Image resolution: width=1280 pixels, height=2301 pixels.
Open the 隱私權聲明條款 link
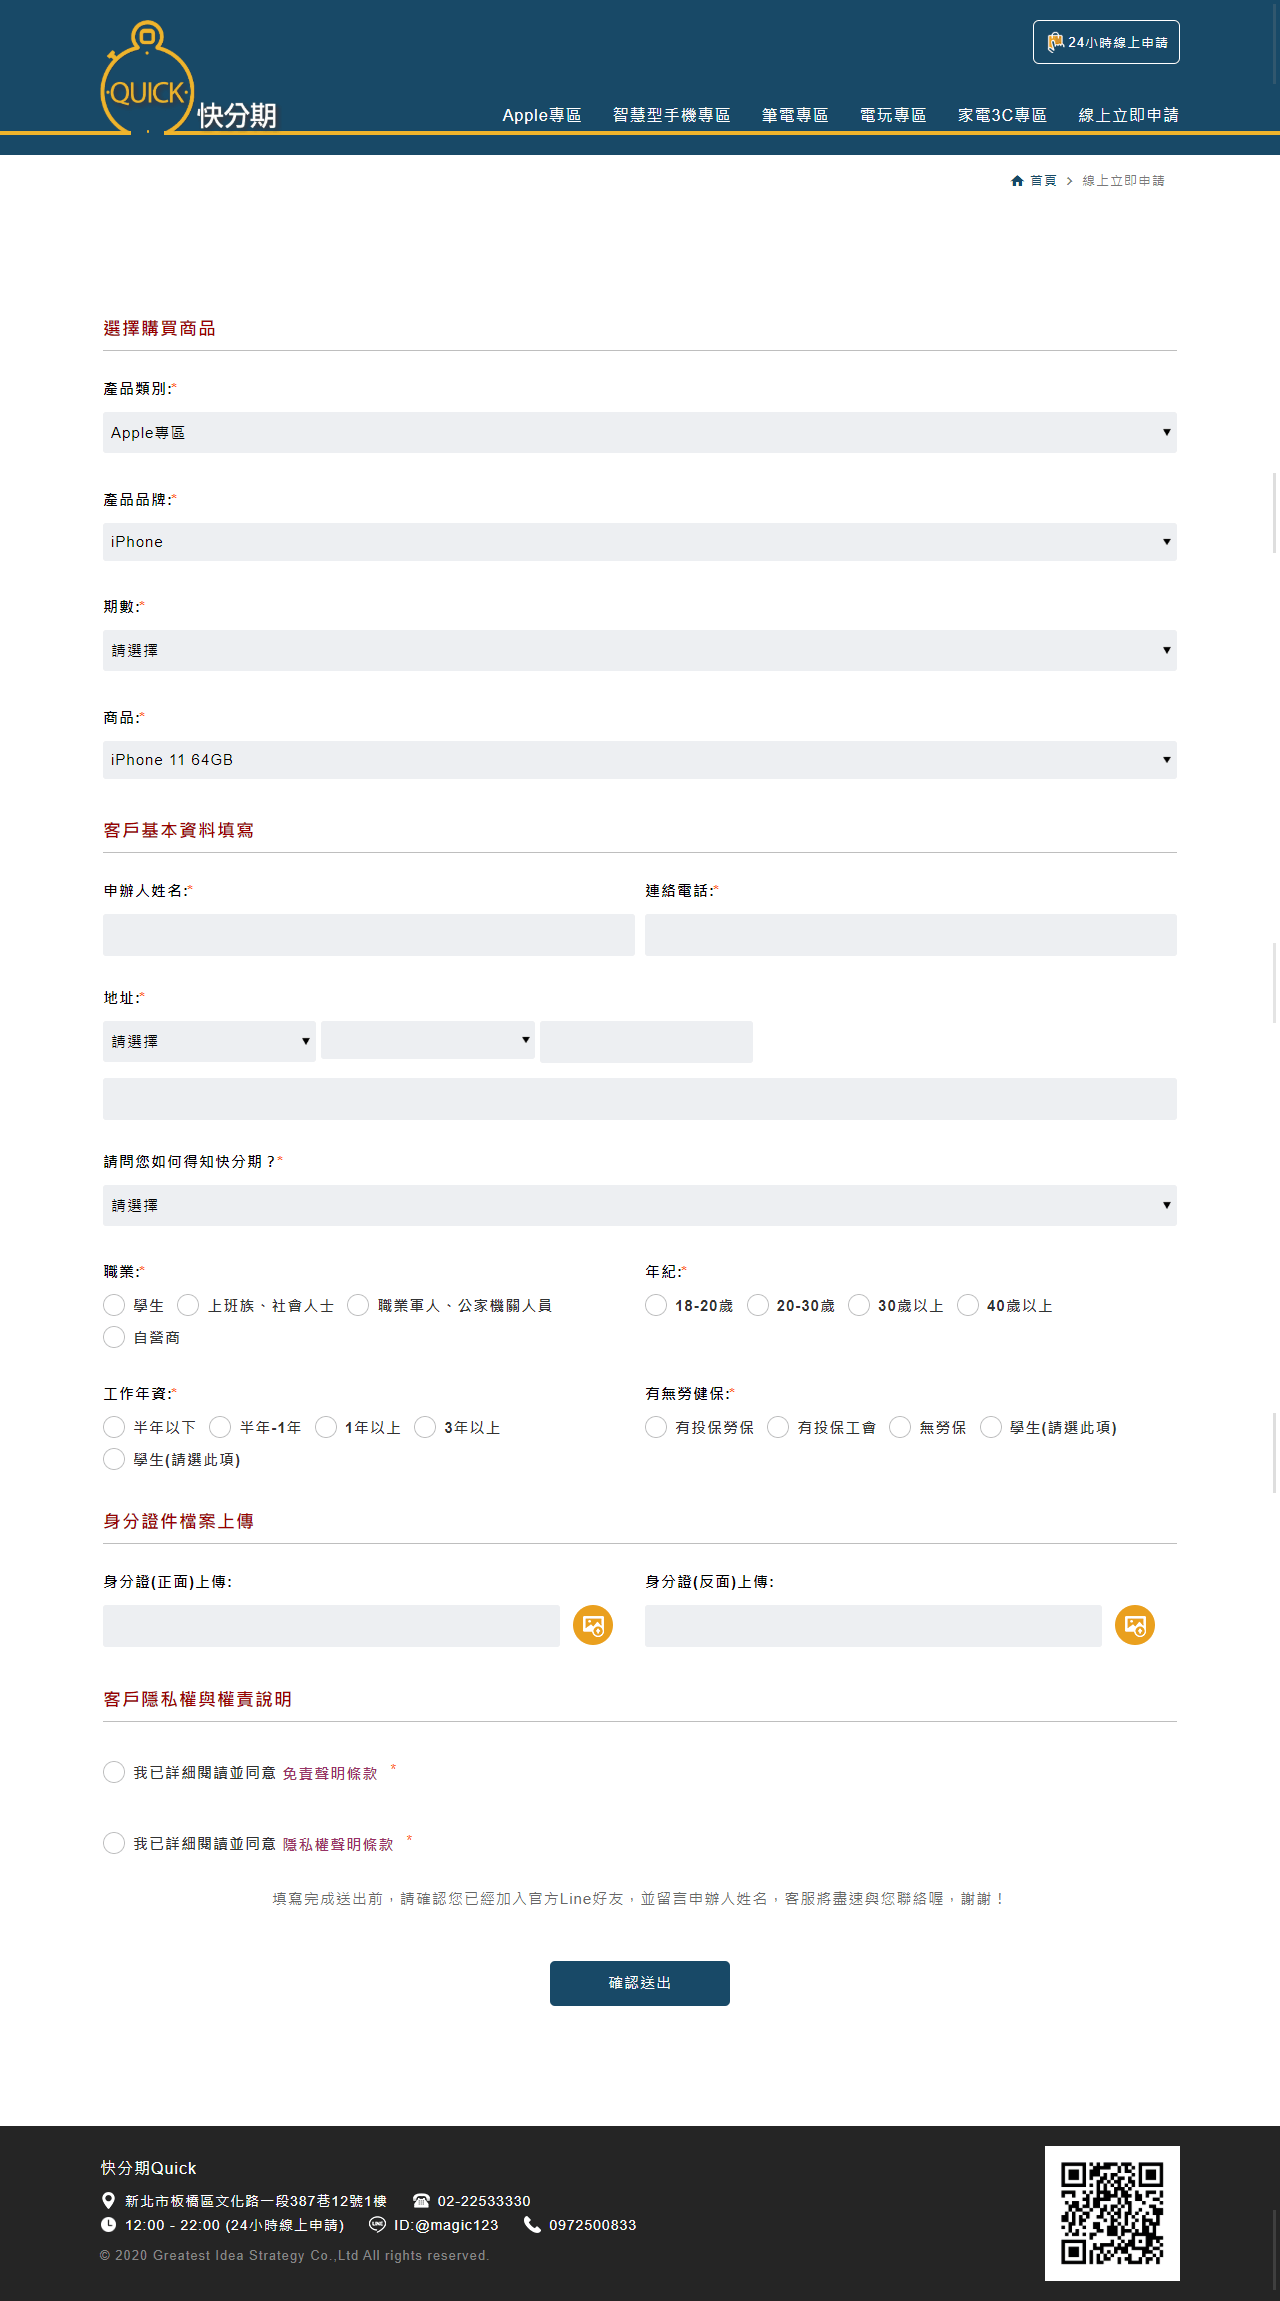tap(338, 1844)
